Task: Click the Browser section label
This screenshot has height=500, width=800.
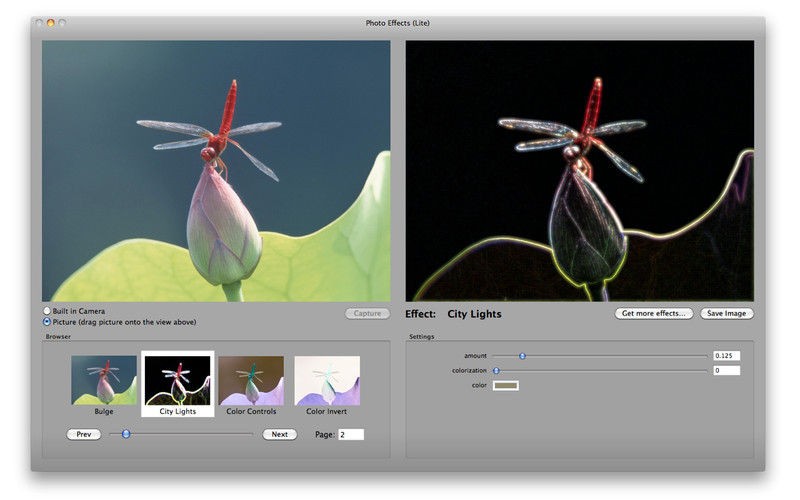Action: pyautogui.click(x=58, y=337)
